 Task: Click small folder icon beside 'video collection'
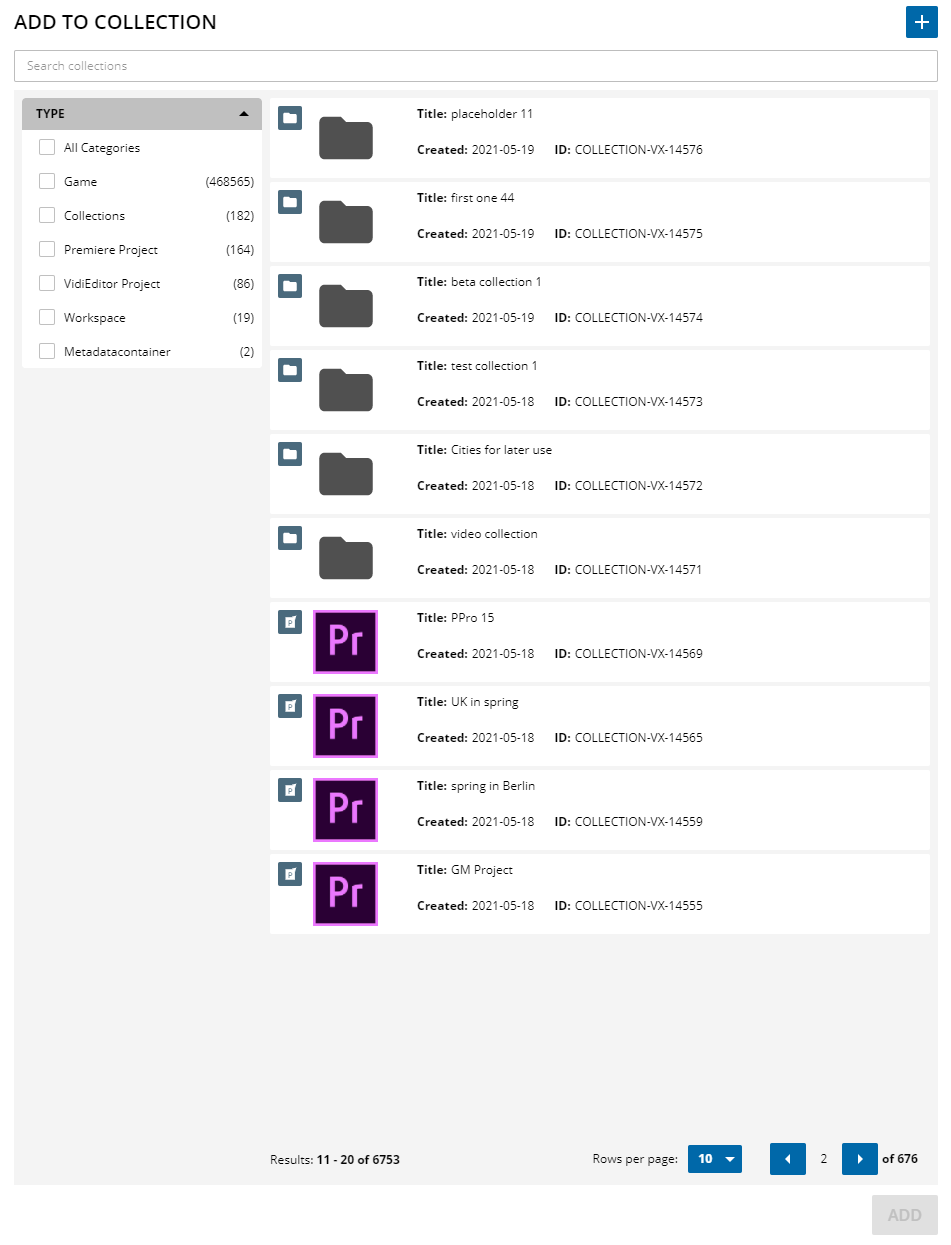click(290, 538)
